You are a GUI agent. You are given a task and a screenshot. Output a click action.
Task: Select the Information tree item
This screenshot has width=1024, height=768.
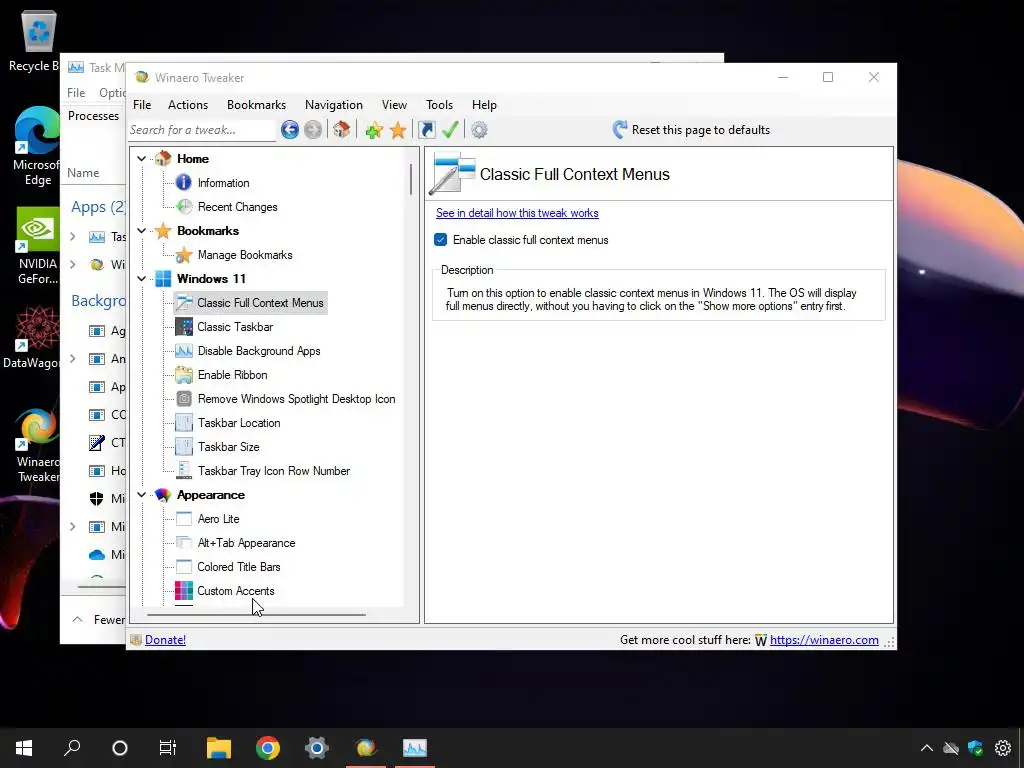(x=223, y=183)
